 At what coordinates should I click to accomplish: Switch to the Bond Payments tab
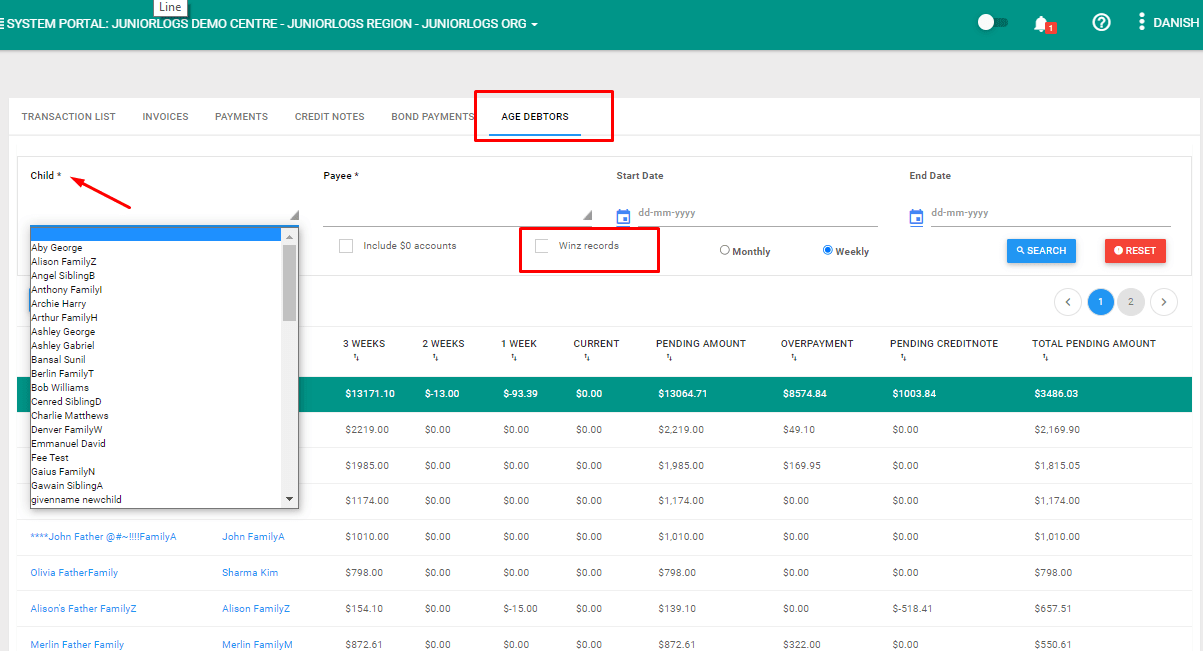click(x=432, y=117)
